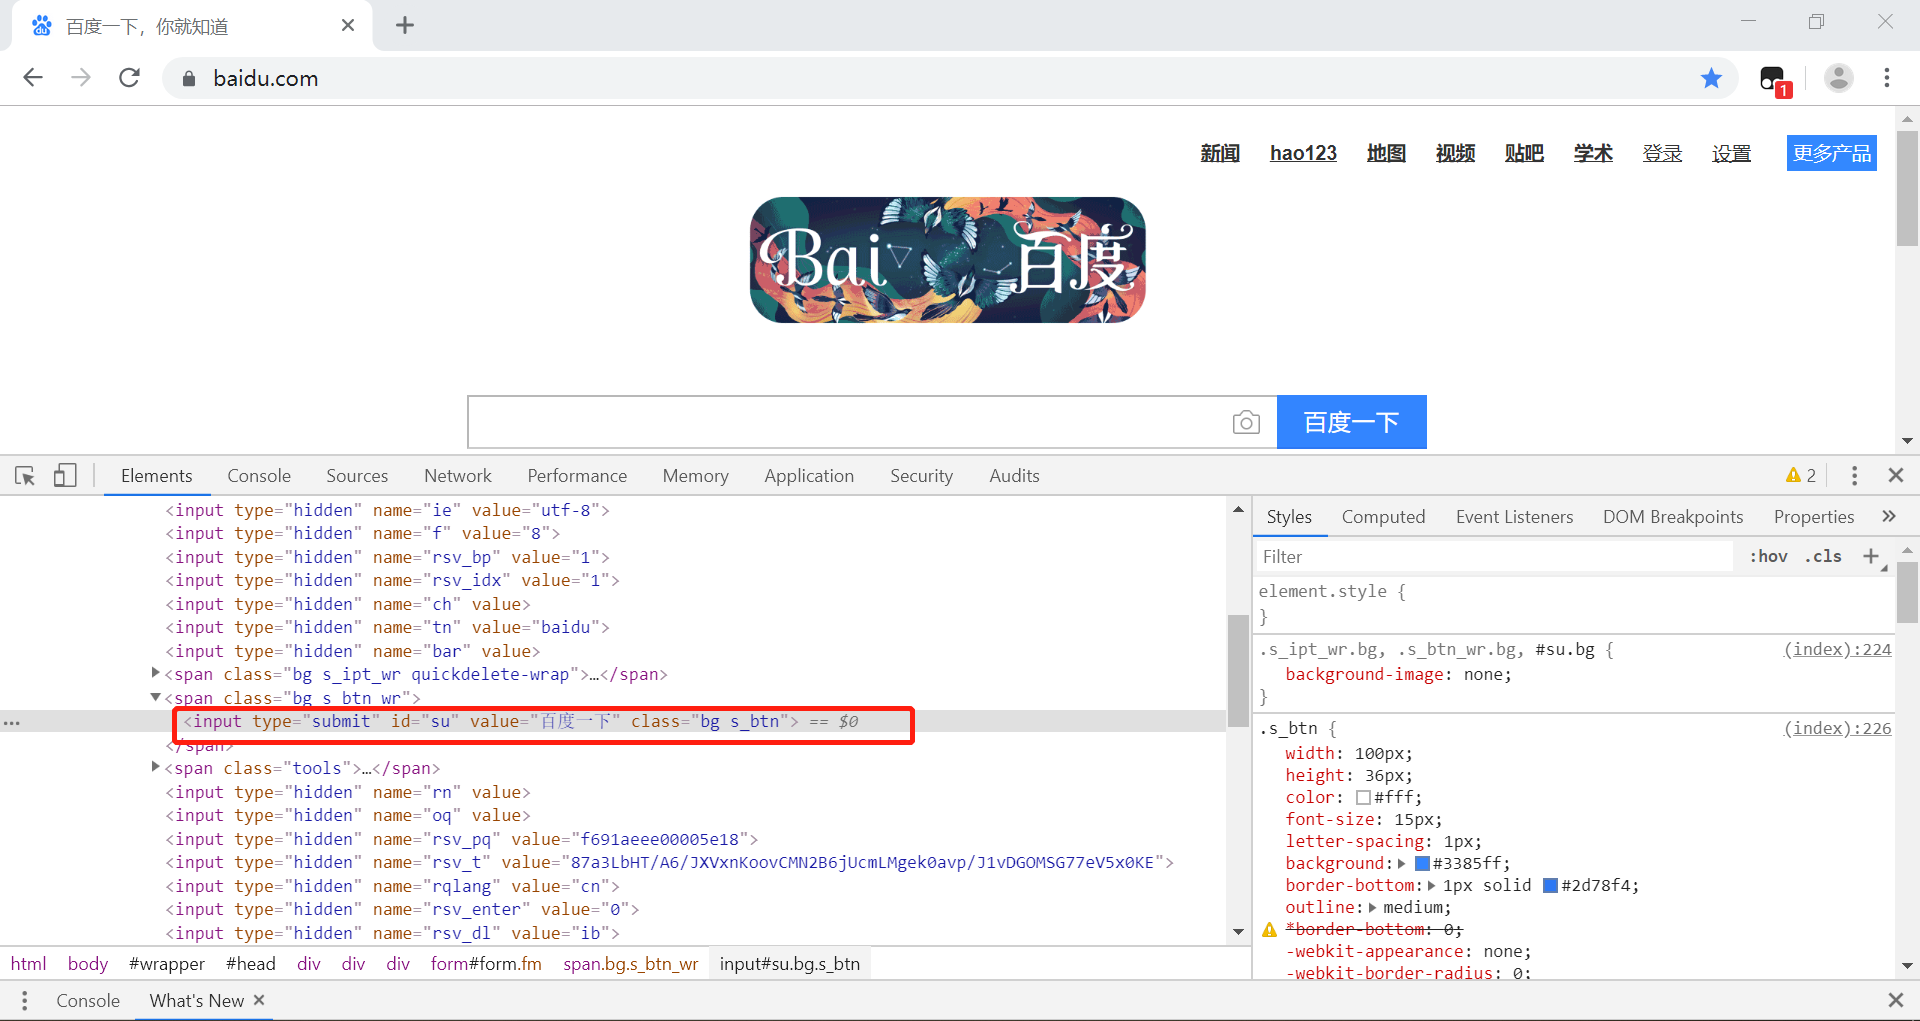The image size is (1920, 1021).
Task: Open the browser extensions icon with notification badge
Action: coord(1772,78)
